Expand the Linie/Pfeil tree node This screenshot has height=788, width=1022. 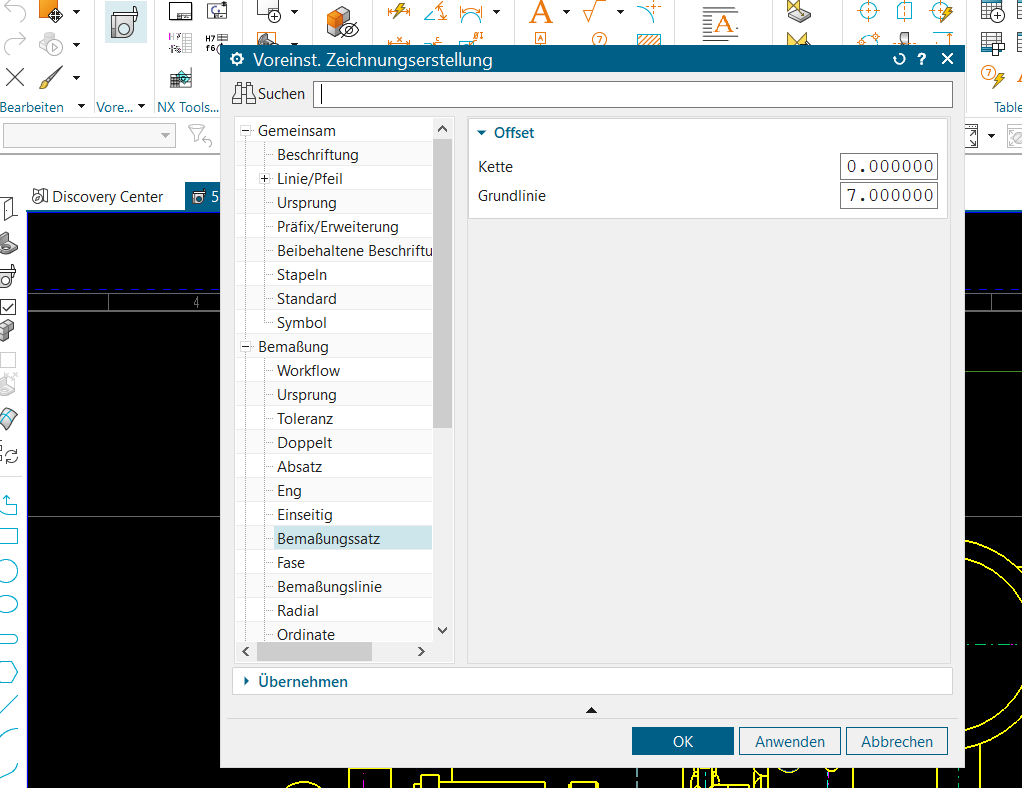[x=265, y=179]
